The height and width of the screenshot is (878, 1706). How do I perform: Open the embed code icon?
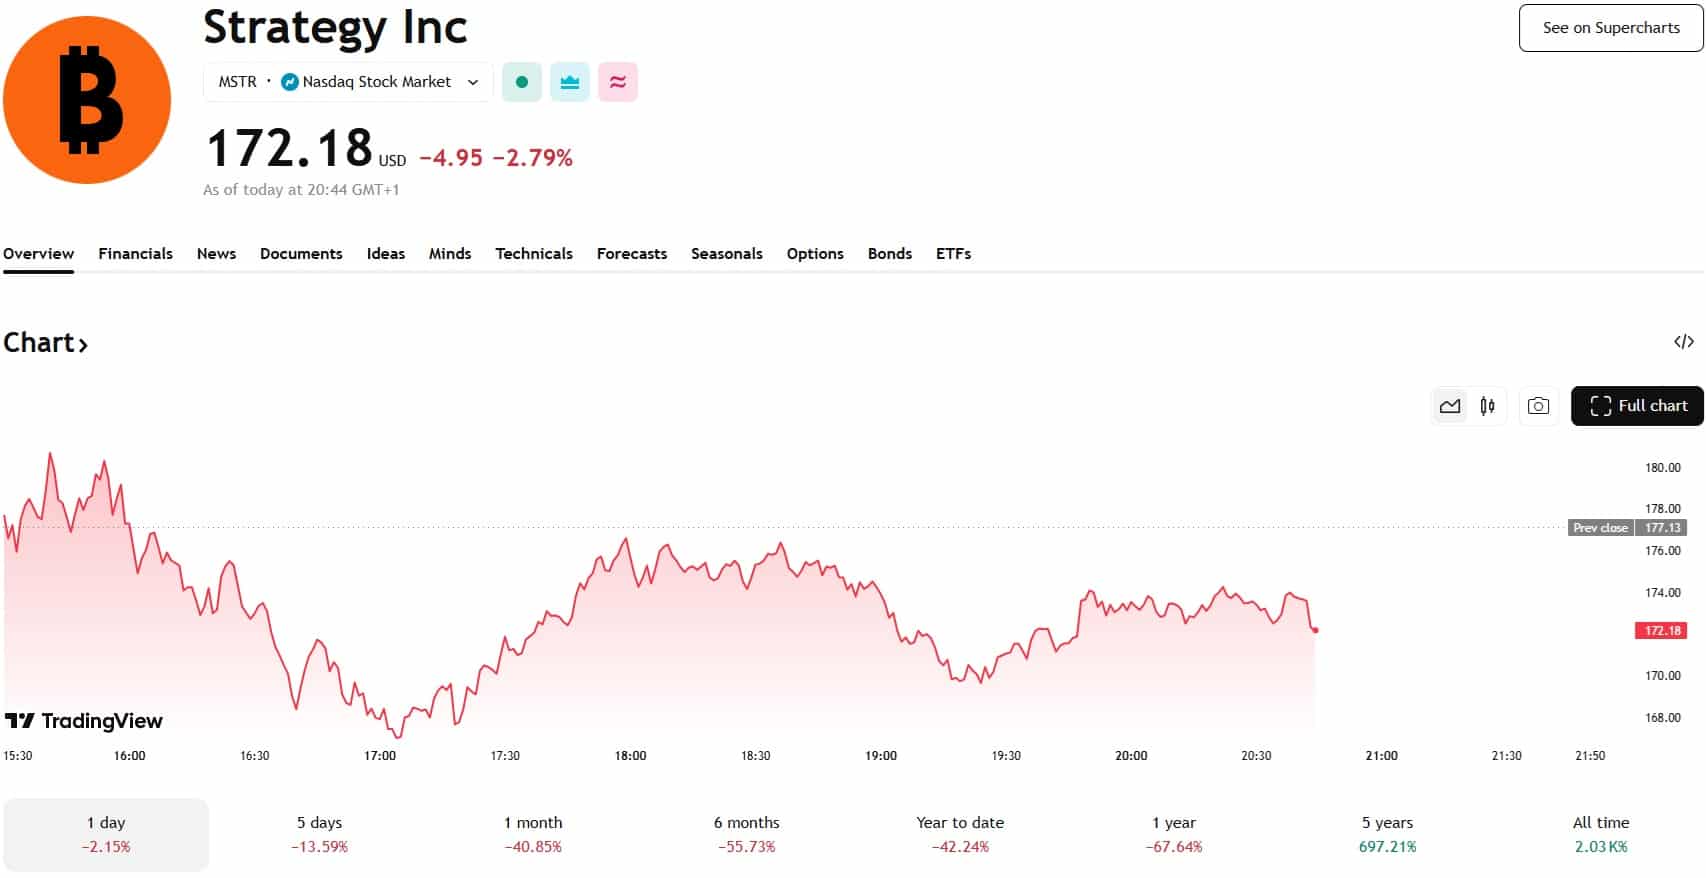click(1684, 342)
